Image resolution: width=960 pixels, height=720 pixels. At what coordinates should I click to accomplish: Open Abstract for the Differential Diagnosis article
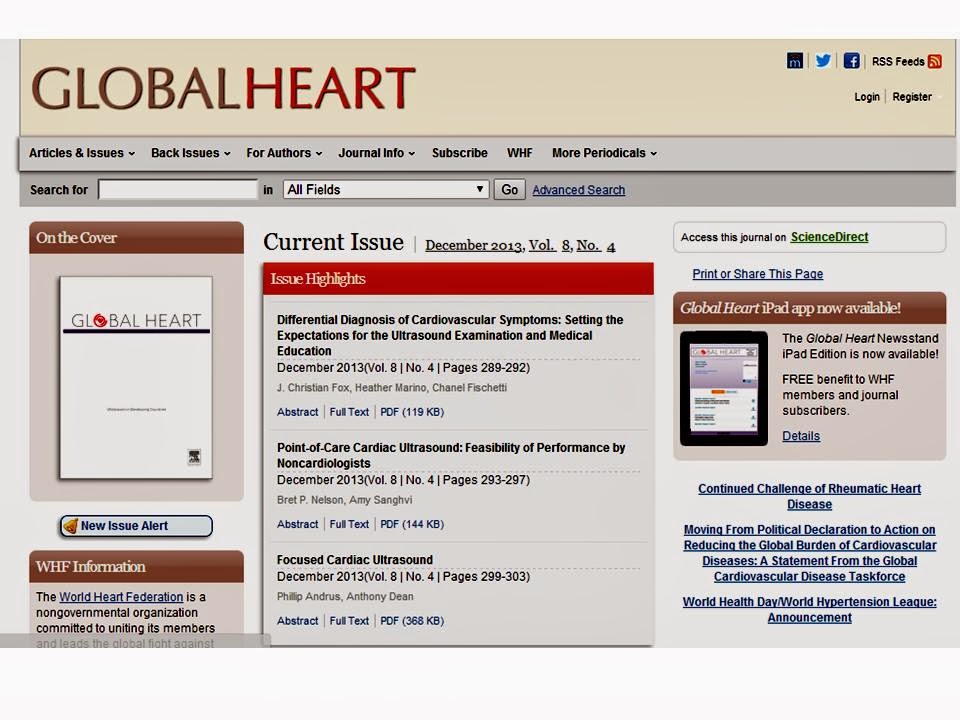[x=298, y=412]
